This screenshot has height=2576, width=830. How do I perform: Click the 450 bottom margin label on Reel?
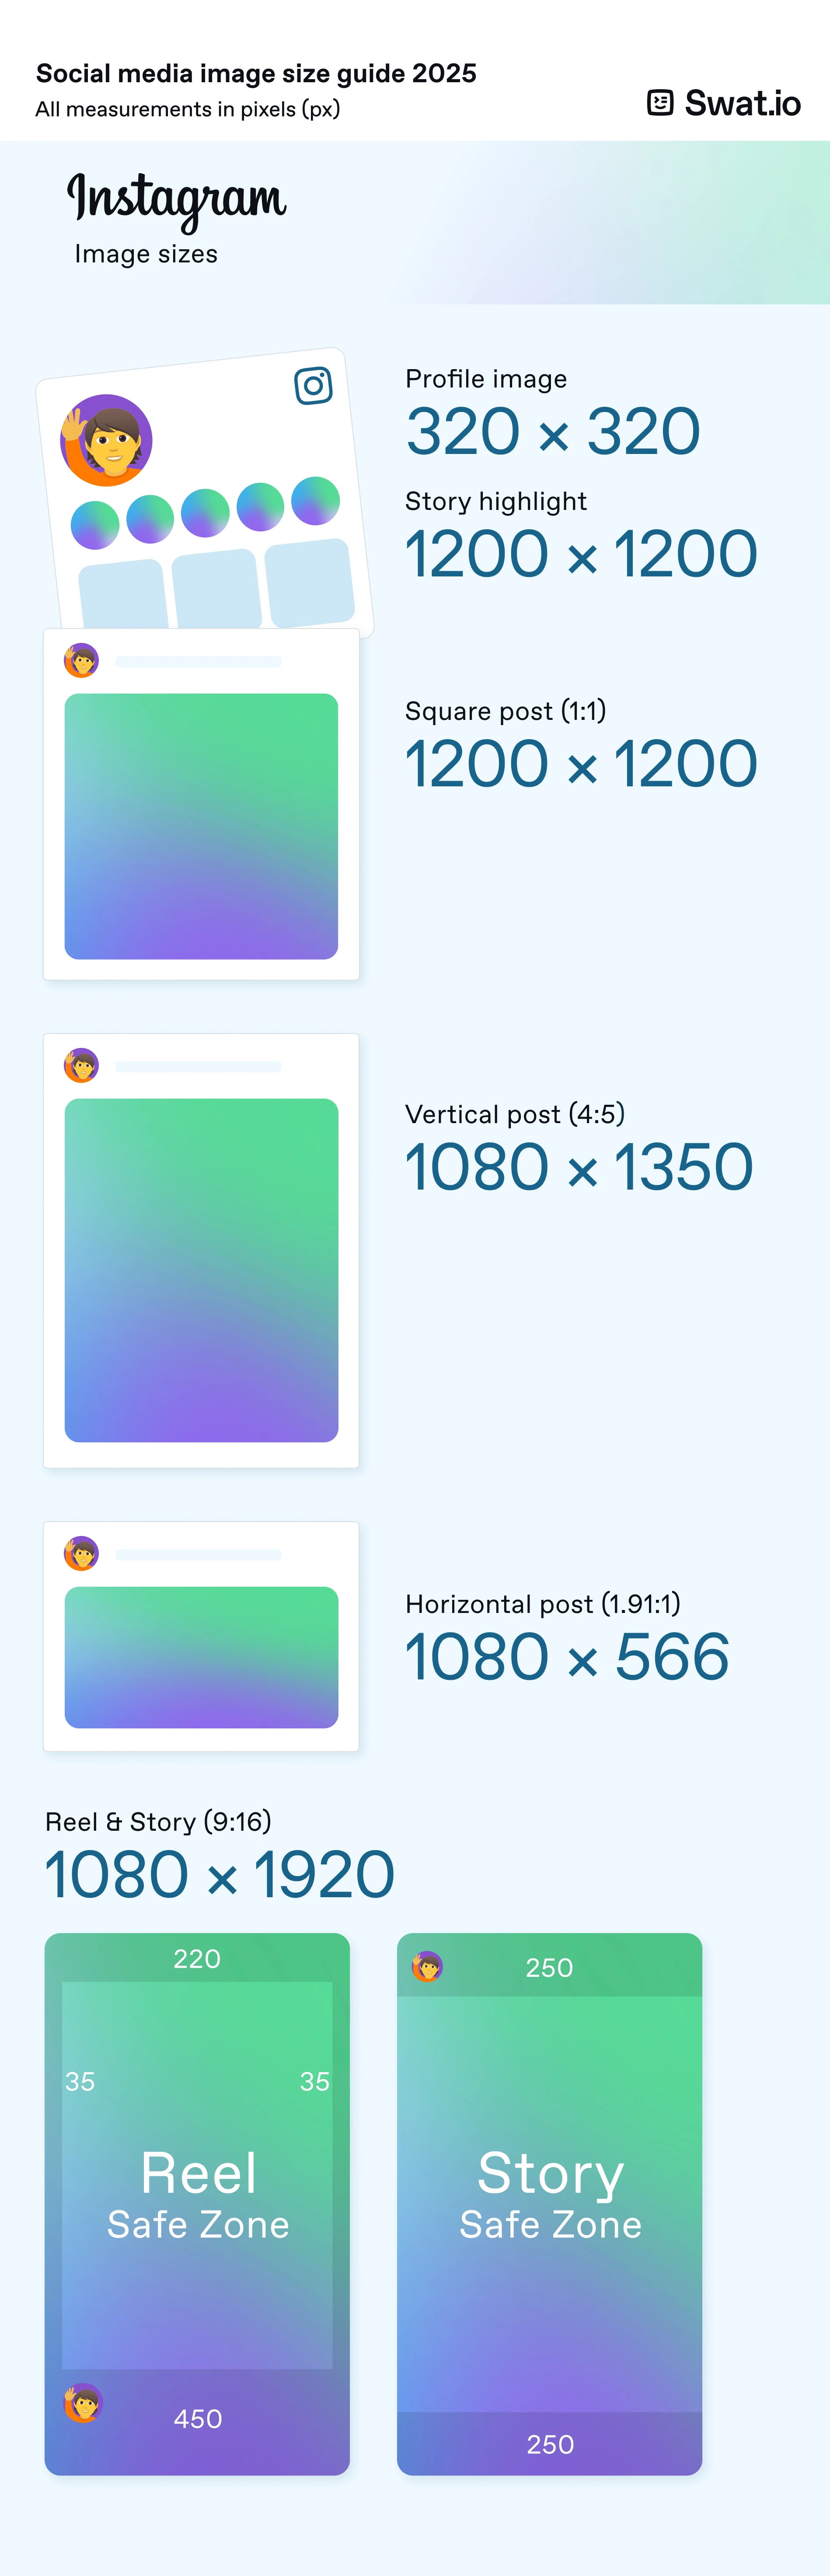(x=198, y=2419)
